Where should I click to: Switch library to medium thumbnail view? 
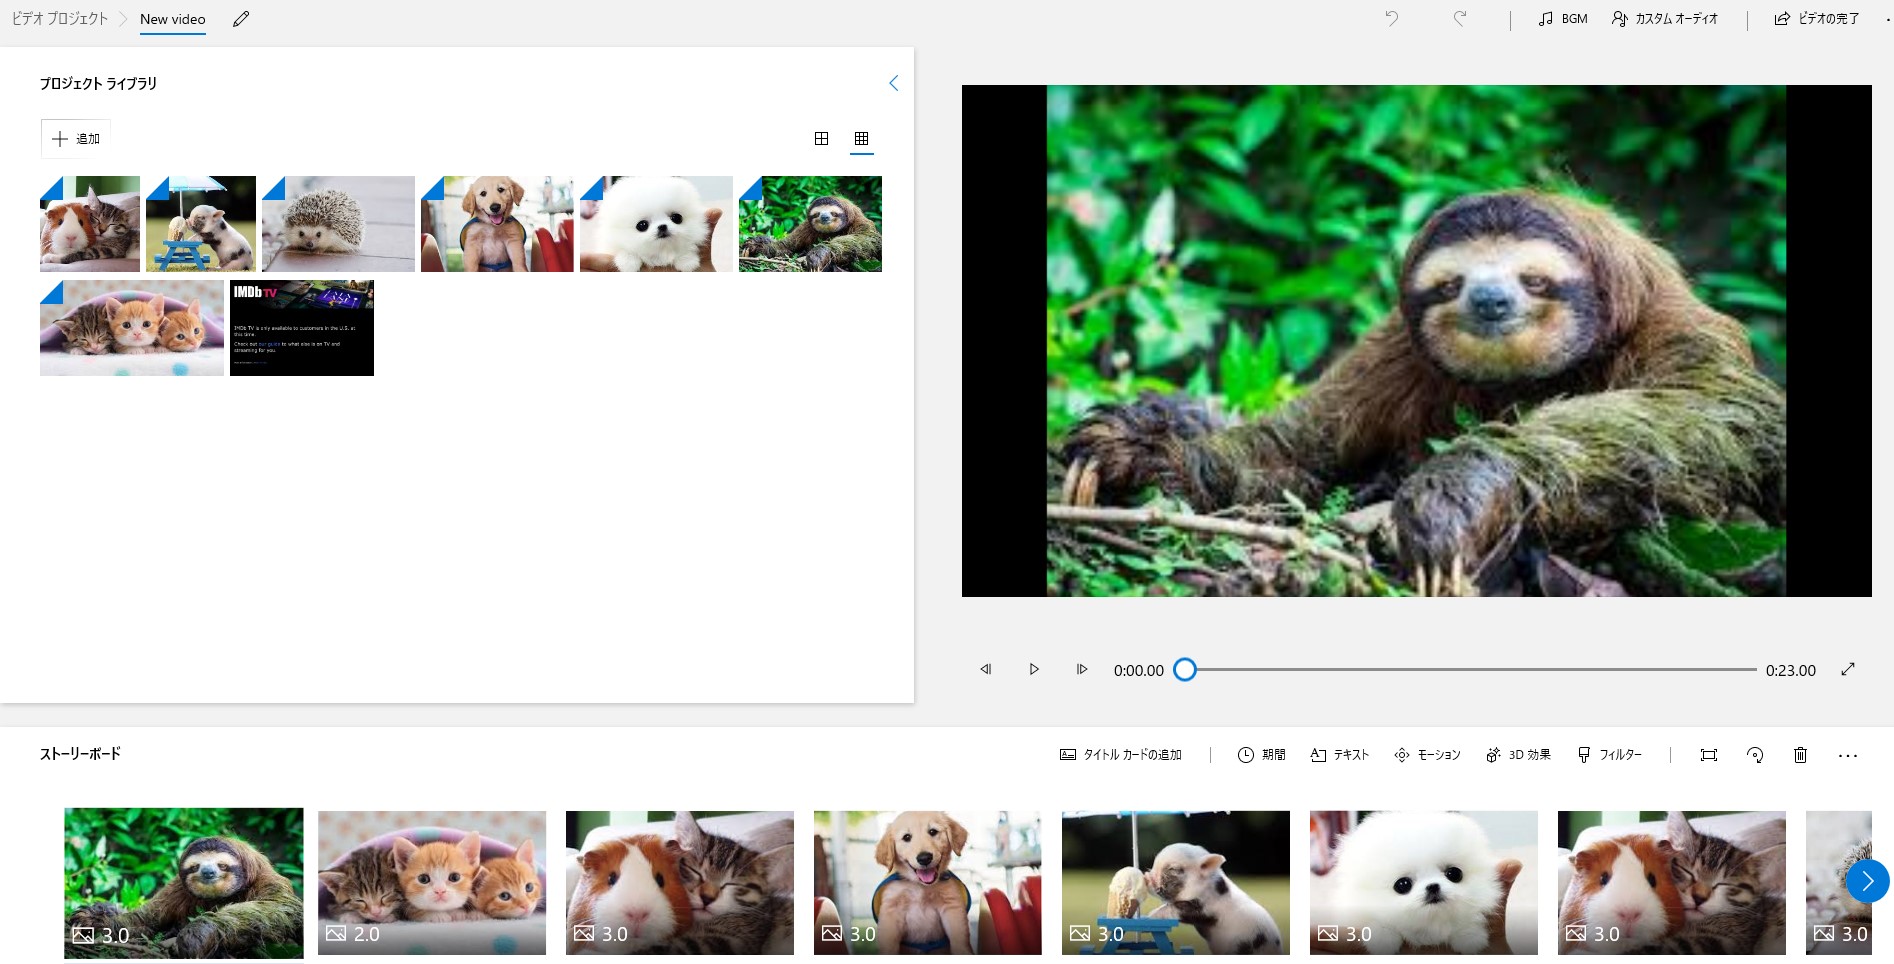[821, 139]
